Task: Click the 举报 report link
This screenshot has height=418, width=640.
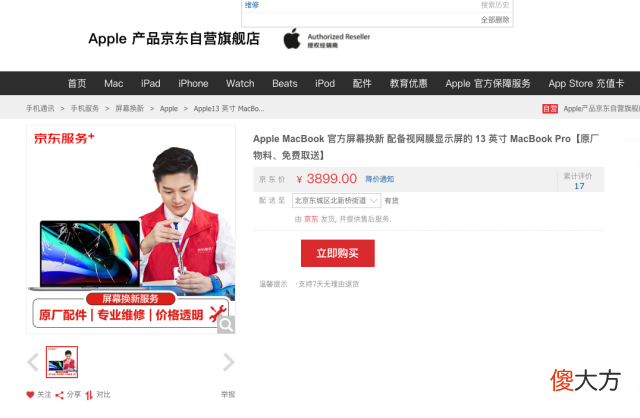Action: (x=228, y=394)
